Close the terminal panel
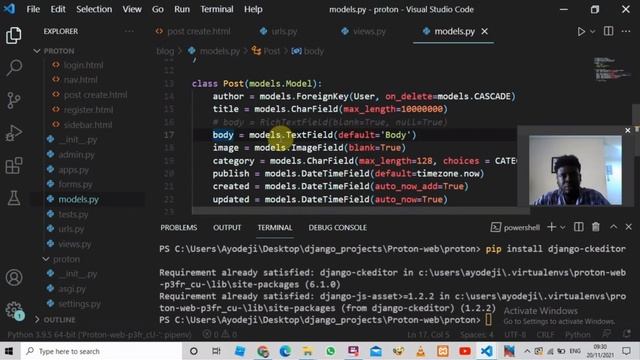Viewport: 640px width, 360px height. [629, 227]
